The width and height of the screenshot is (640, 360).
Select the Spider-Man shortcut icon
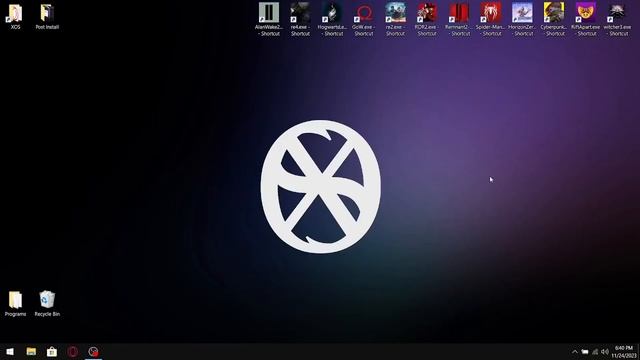(490, 19)
